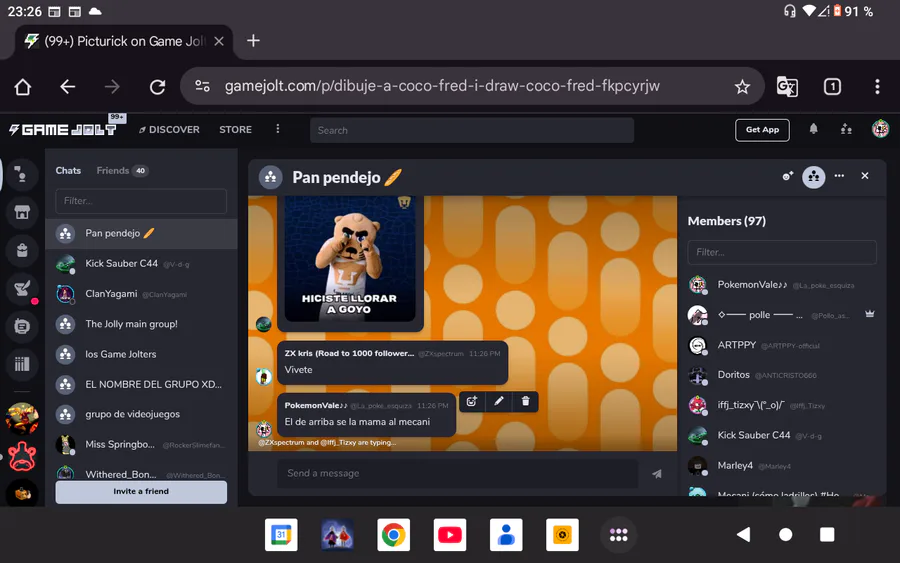This screenshot has width=900, height=563.
Task: Click the Invite a friend button
Action: click(141, 492)
